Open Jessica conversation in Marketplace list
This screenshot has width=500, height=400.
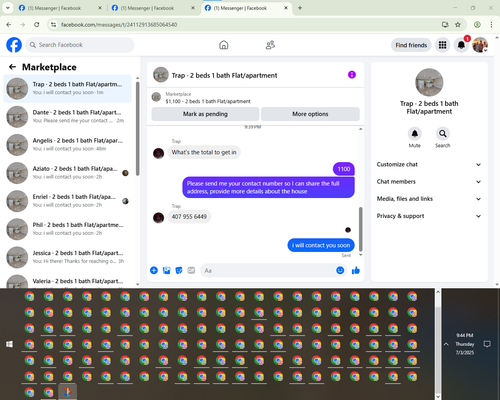pos(67,257)
